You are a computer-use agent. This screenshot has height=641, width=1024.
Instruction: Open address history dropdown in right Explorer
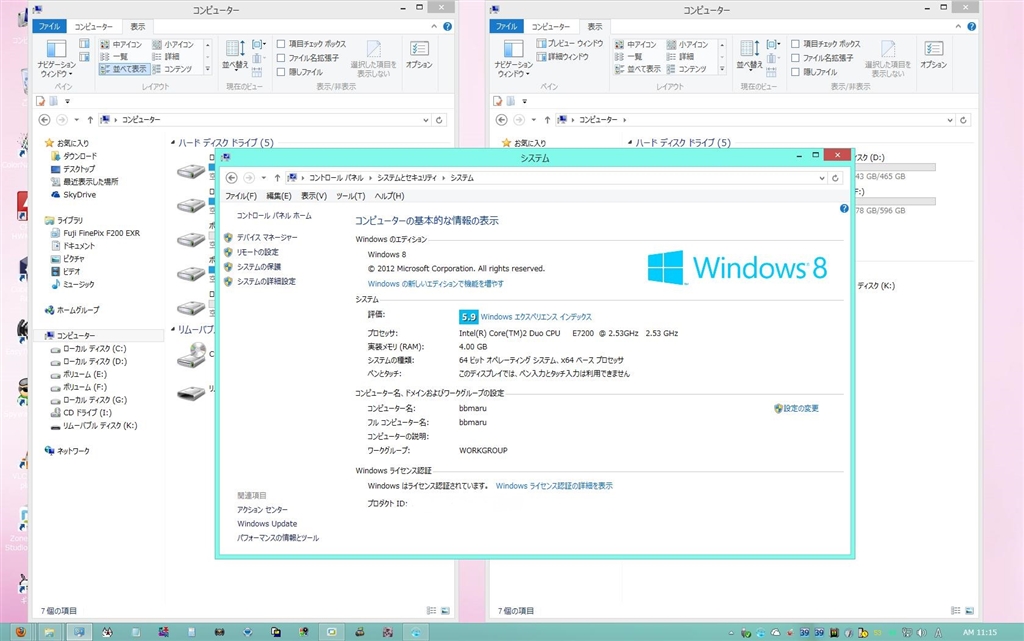pos(950,120)
